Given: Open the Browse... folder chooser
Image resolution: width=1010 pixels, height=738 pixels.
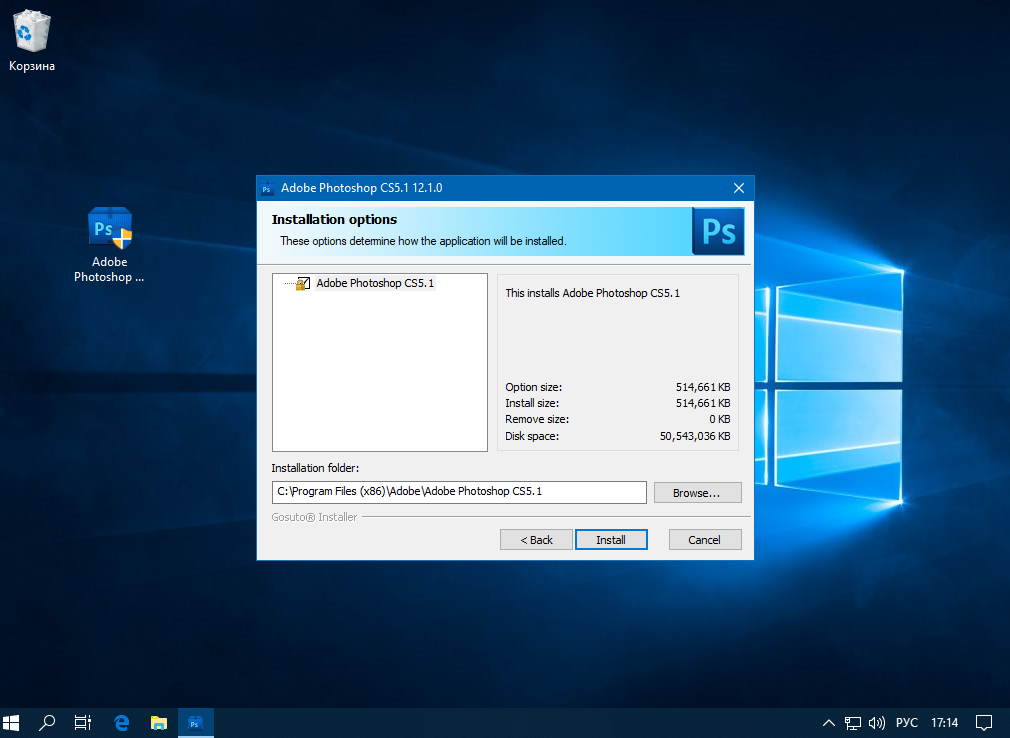Looking at the screenshot, I should tap(698, 493).
